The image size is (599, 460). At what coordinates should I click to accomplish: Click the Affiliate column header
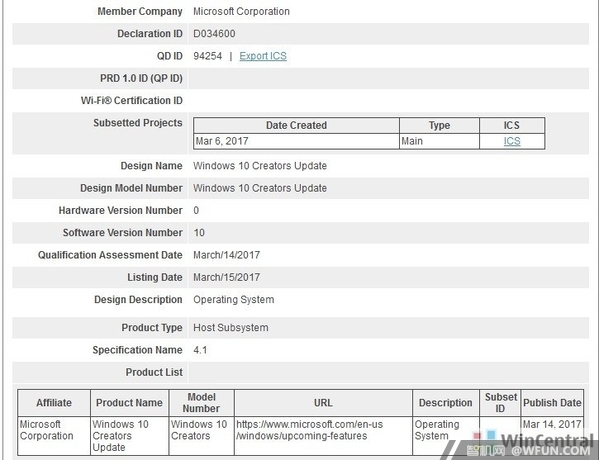(x=54, y=403)
